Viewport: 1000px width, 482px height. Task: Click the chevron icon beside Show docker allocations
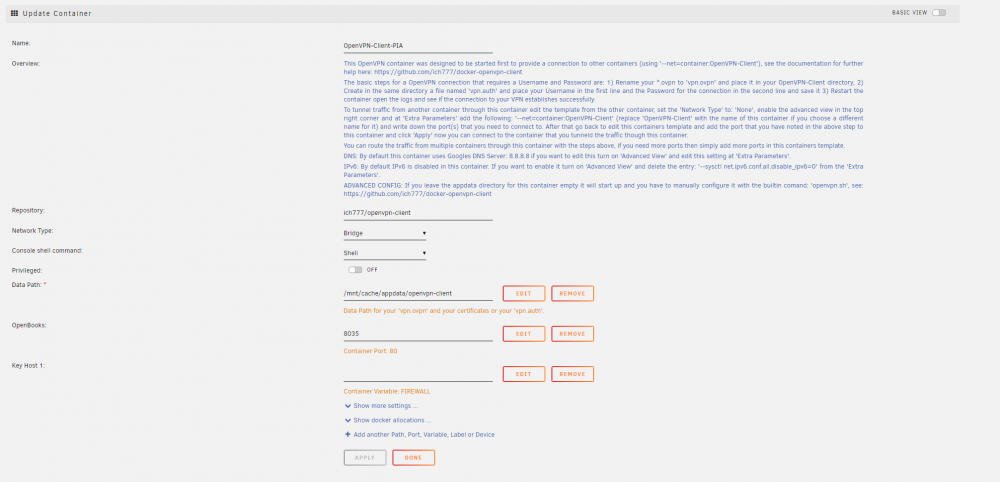[x=348, y=420]
